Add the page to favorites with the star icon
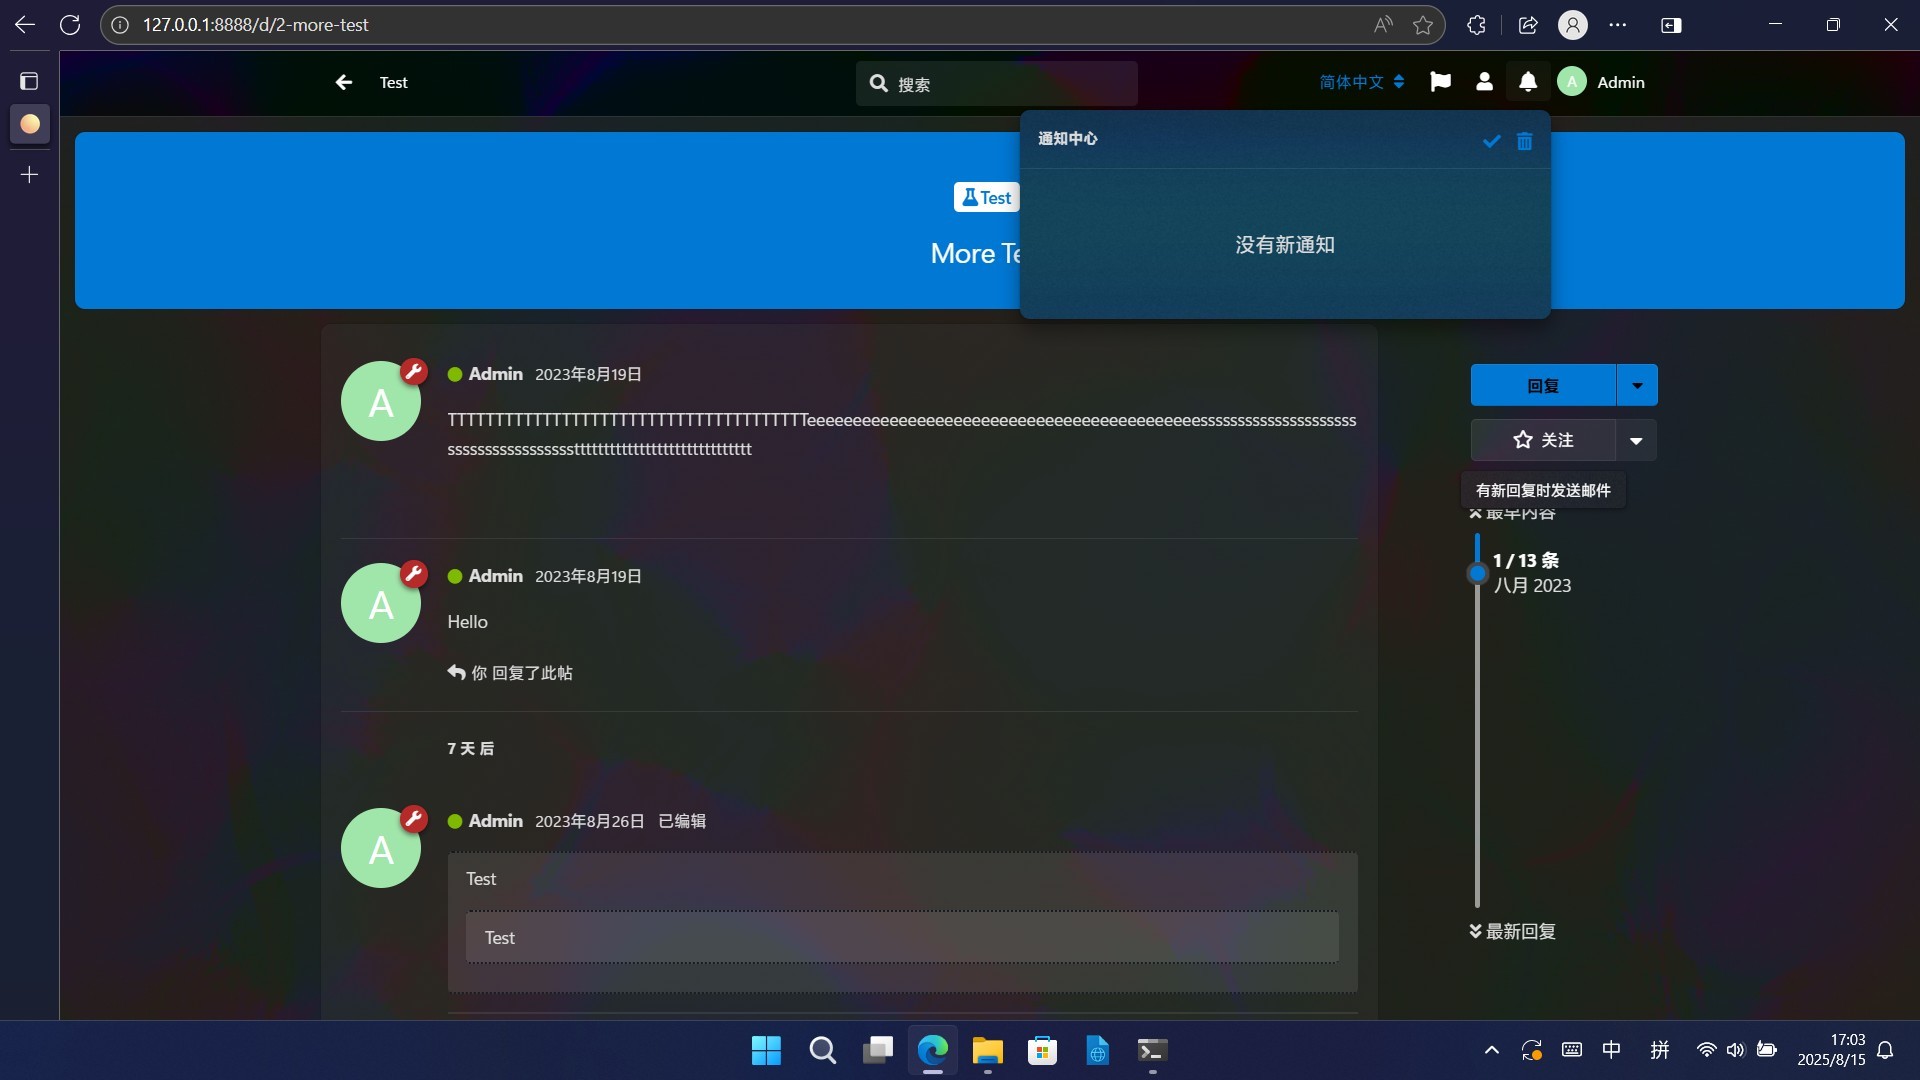The width and height of the screenshot is (1920, 1080). (x=1423, y=25)
